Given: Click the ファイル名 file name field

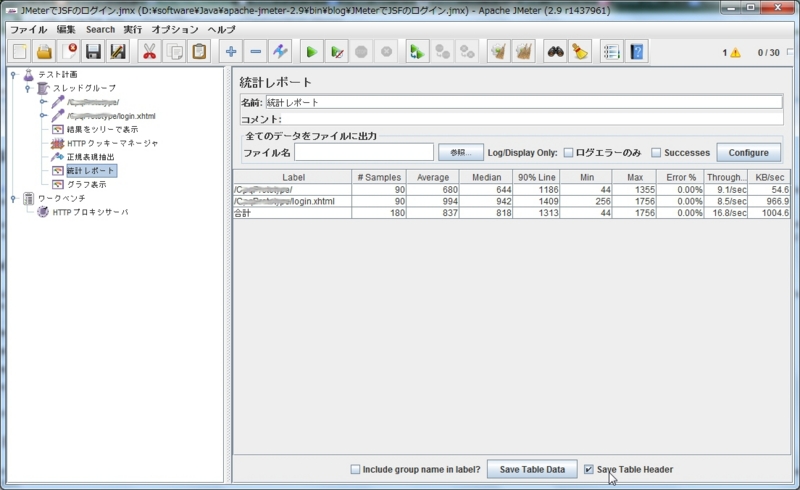Looking at the screenshot, I should 364,152.
